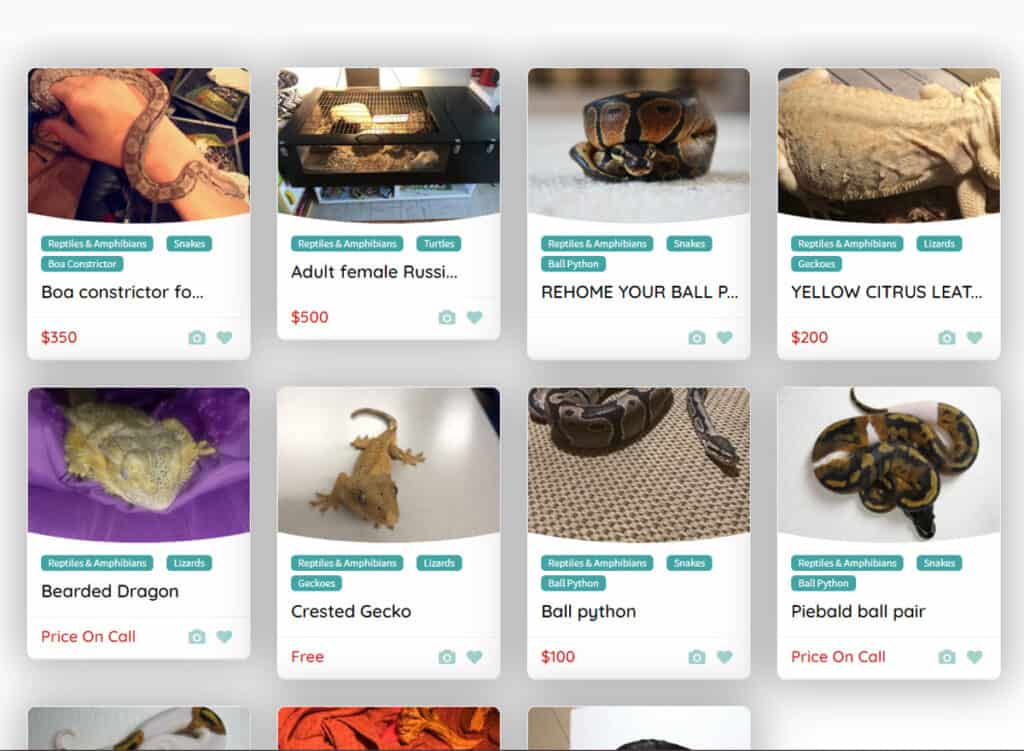Toggle the heart on the Crested Gecko listing

[x=474, y=657]
